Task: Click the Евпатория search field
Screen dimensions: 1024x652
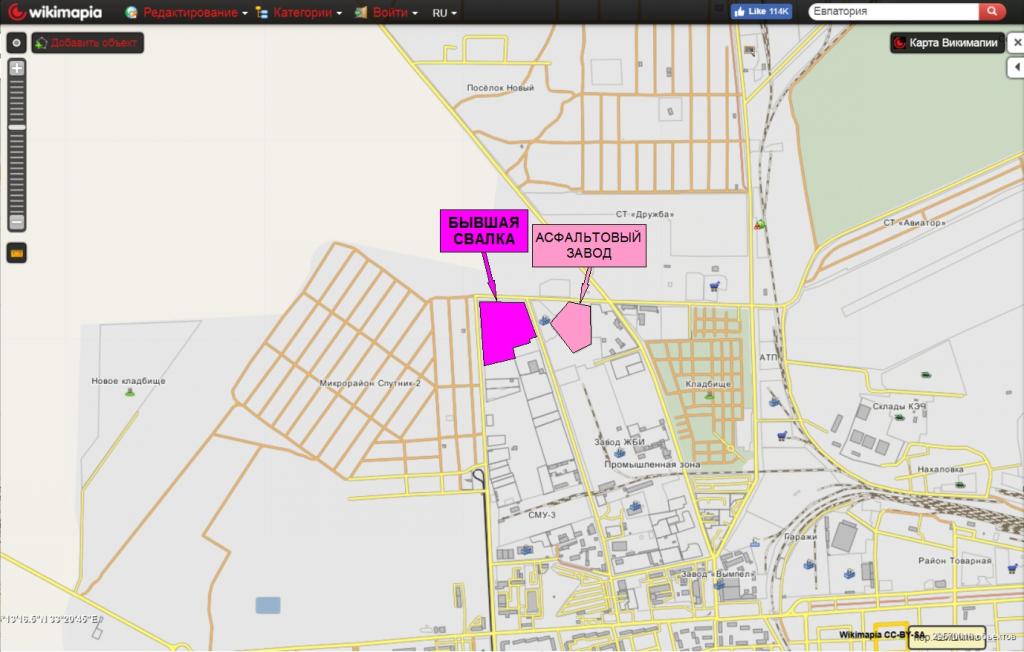Action: click(894, 12)
